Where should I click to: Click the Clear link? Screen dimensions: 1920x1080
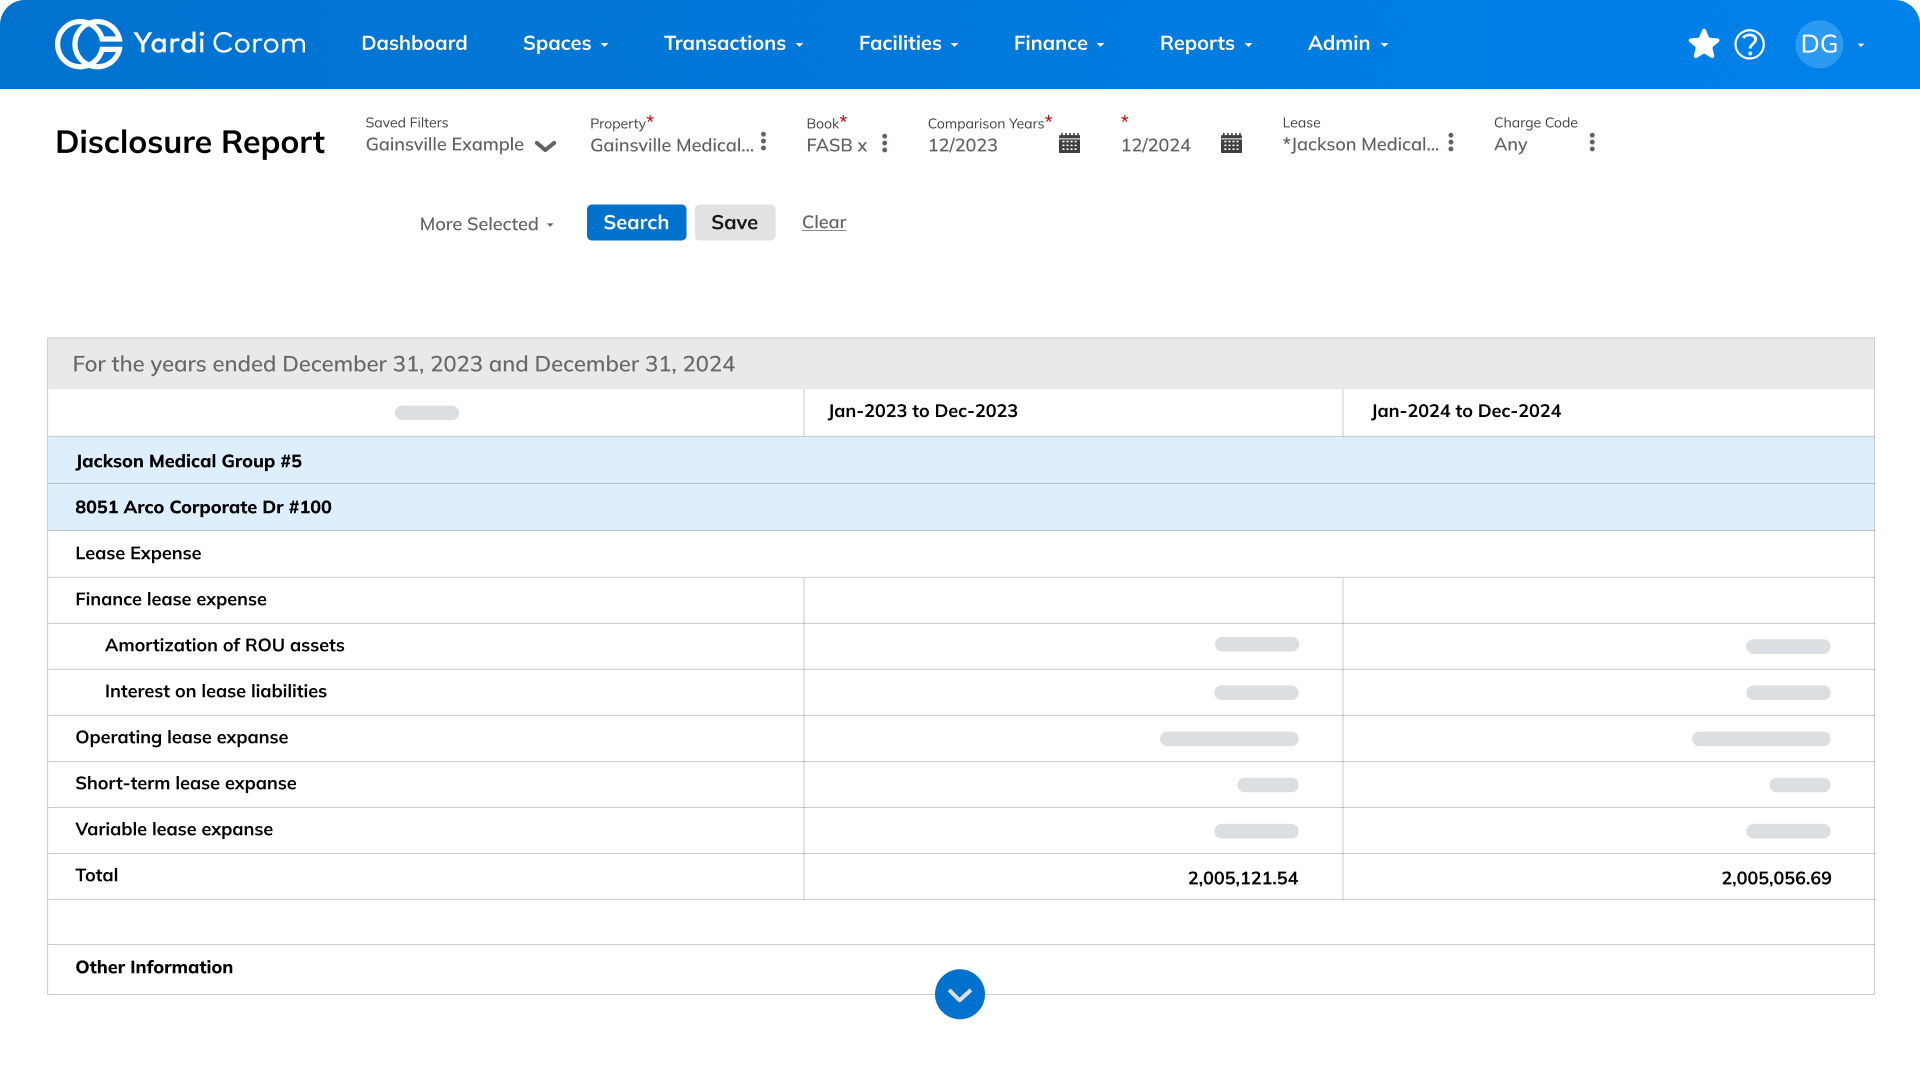tap(823, 222)
